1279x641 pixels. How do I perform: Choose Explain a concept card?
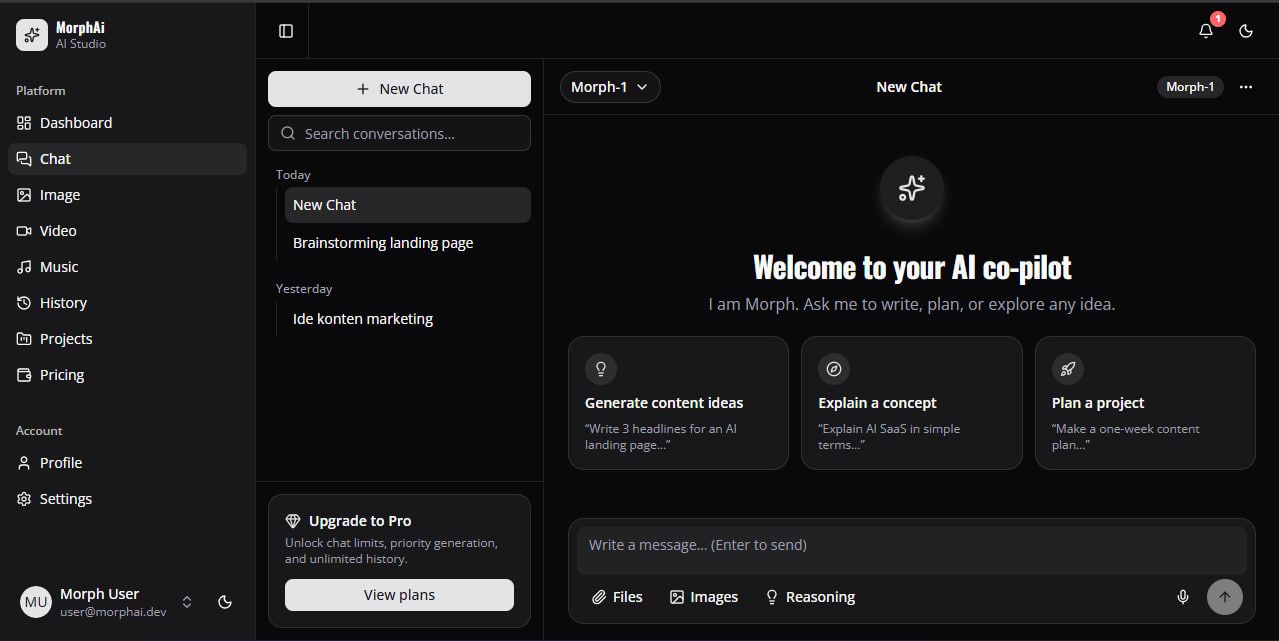912,403
